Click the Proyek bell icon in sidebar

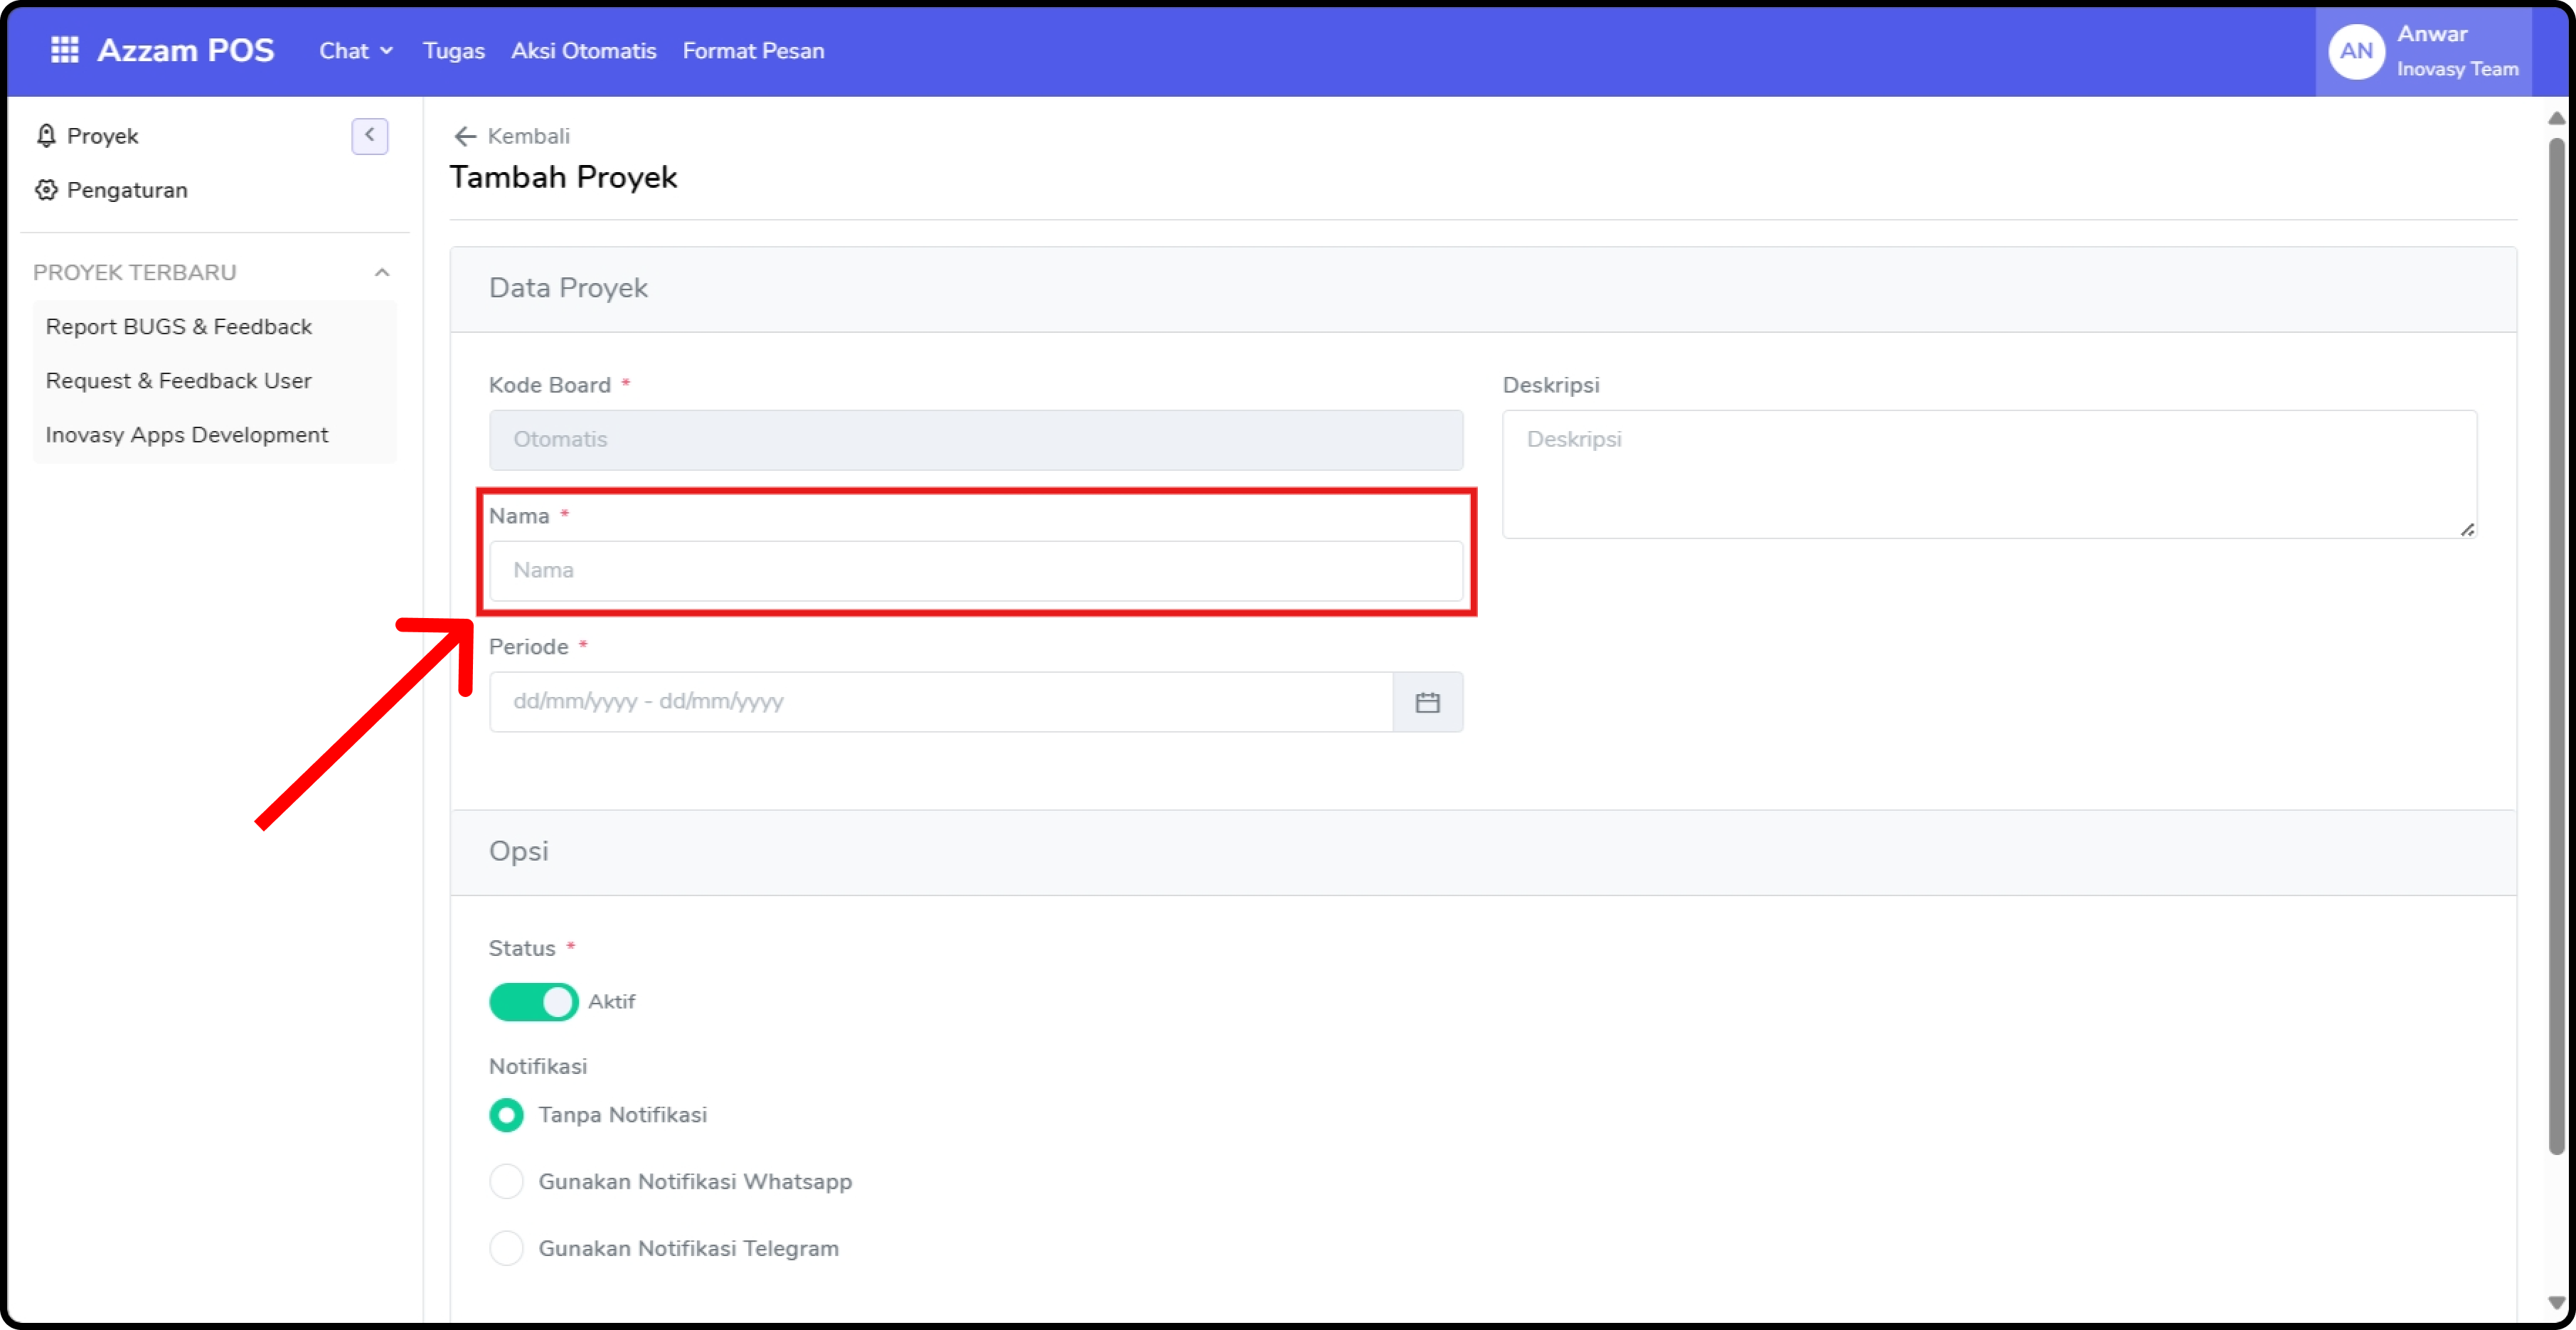point(46,136)
